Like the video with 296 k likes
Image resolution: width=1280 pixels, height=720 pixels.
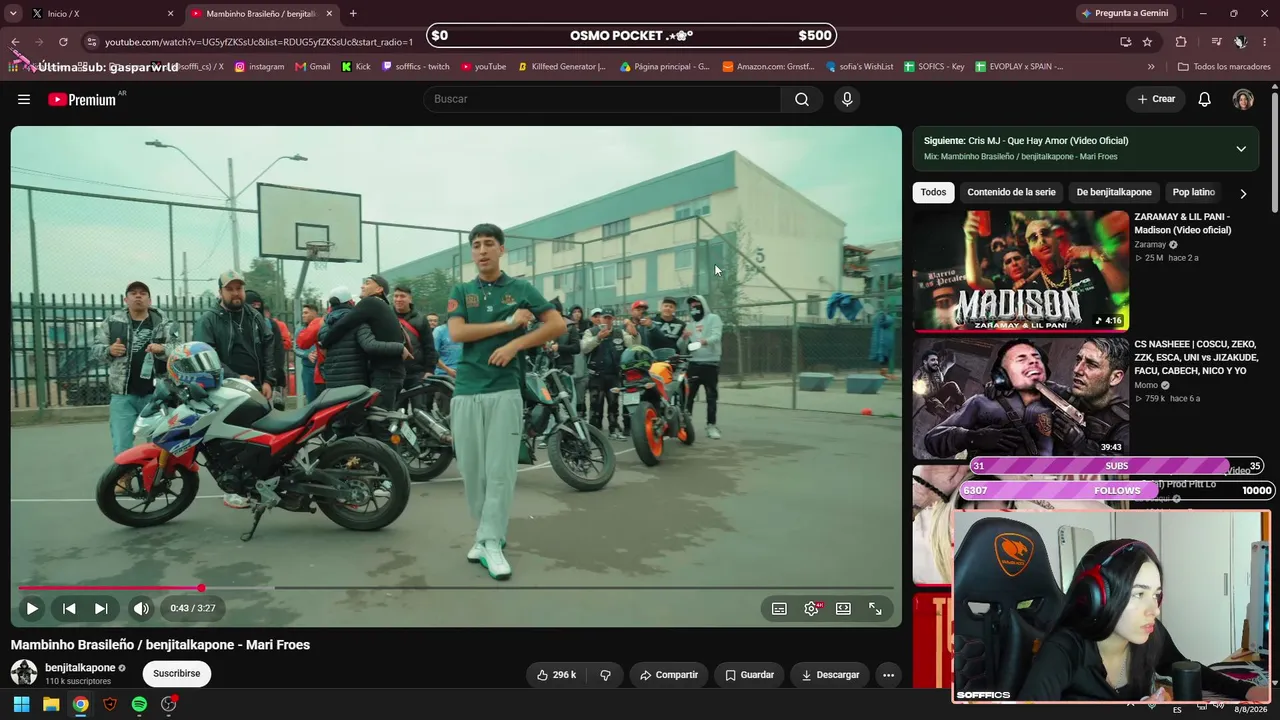(556, 675)
